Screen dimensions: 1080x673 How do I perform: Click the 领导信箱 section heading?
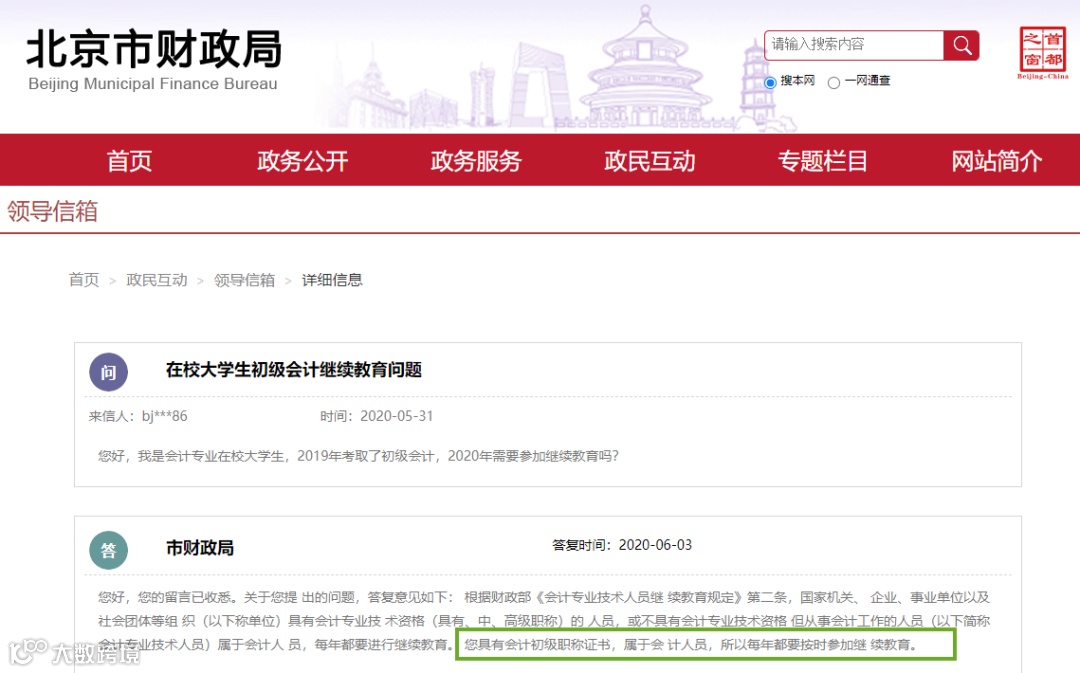pyautogui.click(x=52, y=211)
